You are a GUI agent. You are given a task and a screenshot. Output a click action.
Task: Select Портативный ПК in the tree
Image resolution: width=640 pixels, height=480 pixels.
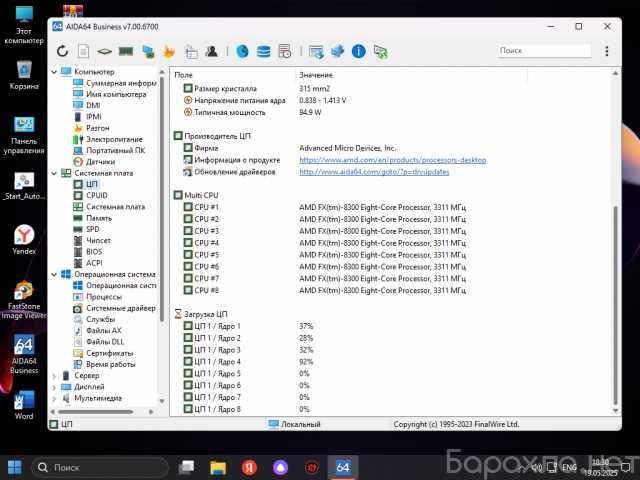(109, 151)
